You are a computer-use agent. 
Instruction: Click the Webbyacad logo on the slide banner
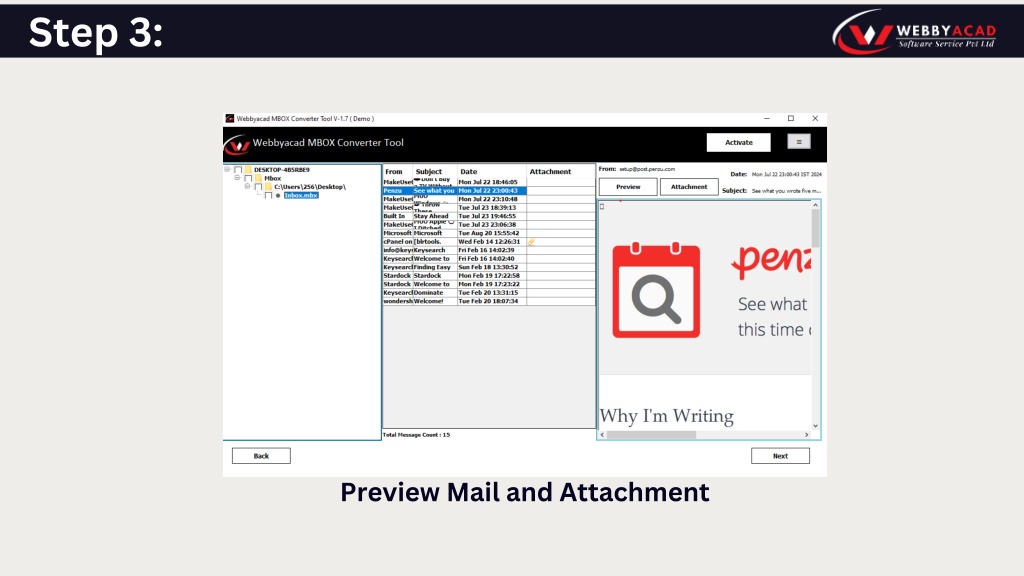click(914, 31)
